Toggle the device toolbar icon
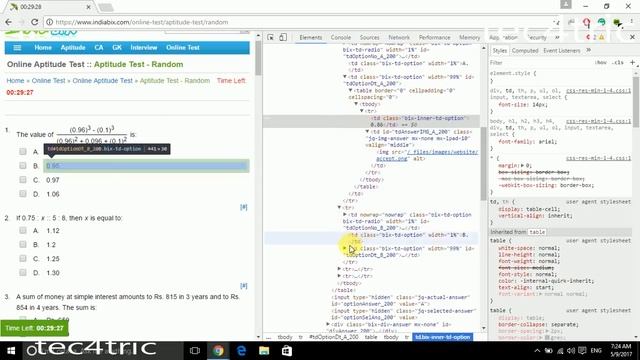 (283, 37)
